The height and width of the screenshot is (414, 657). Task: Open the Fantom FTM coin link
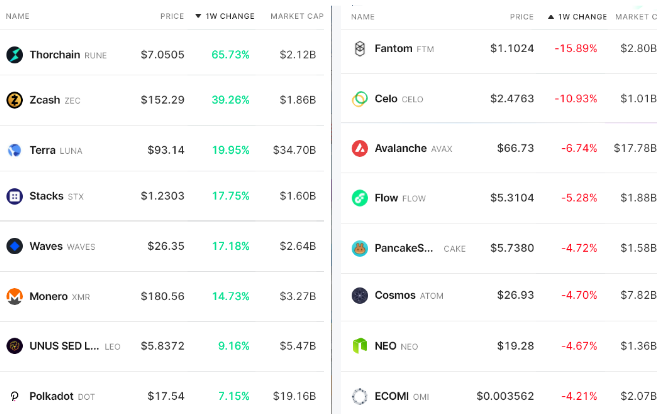393,48
